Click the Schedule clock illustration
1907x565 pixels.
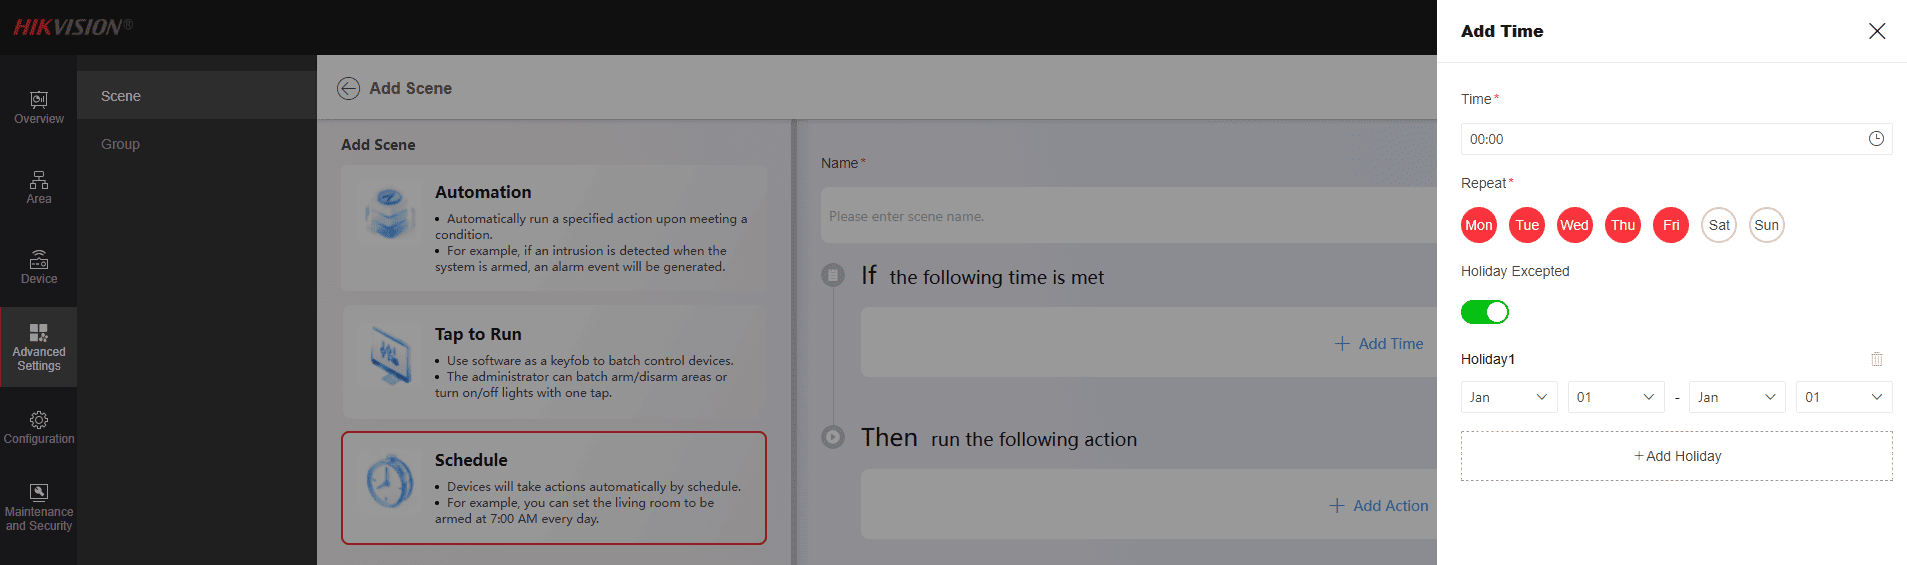click(389, 481)
